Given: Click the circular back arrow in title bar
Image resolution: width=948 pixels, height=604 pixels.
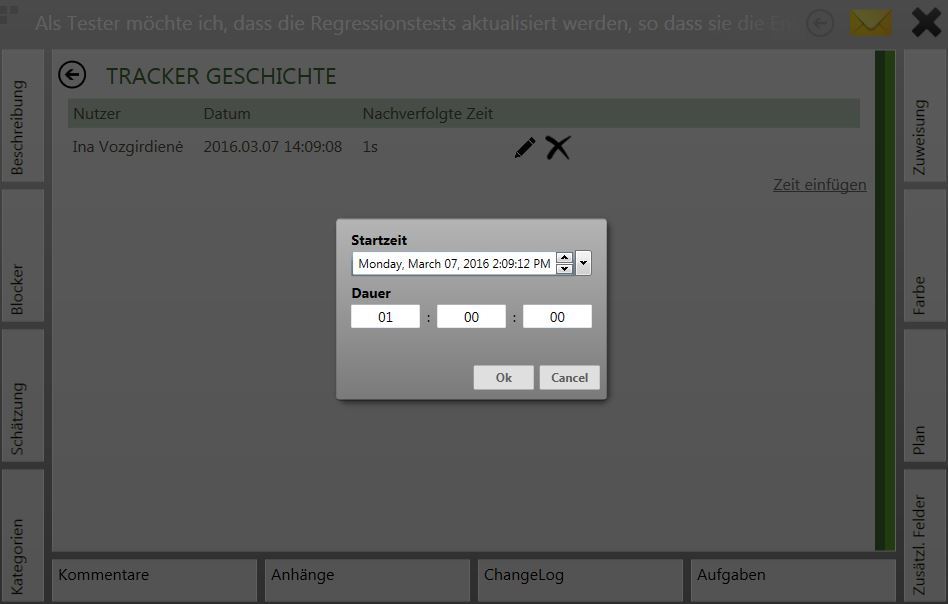Looking at the screenshot, I should coord(820,23).
